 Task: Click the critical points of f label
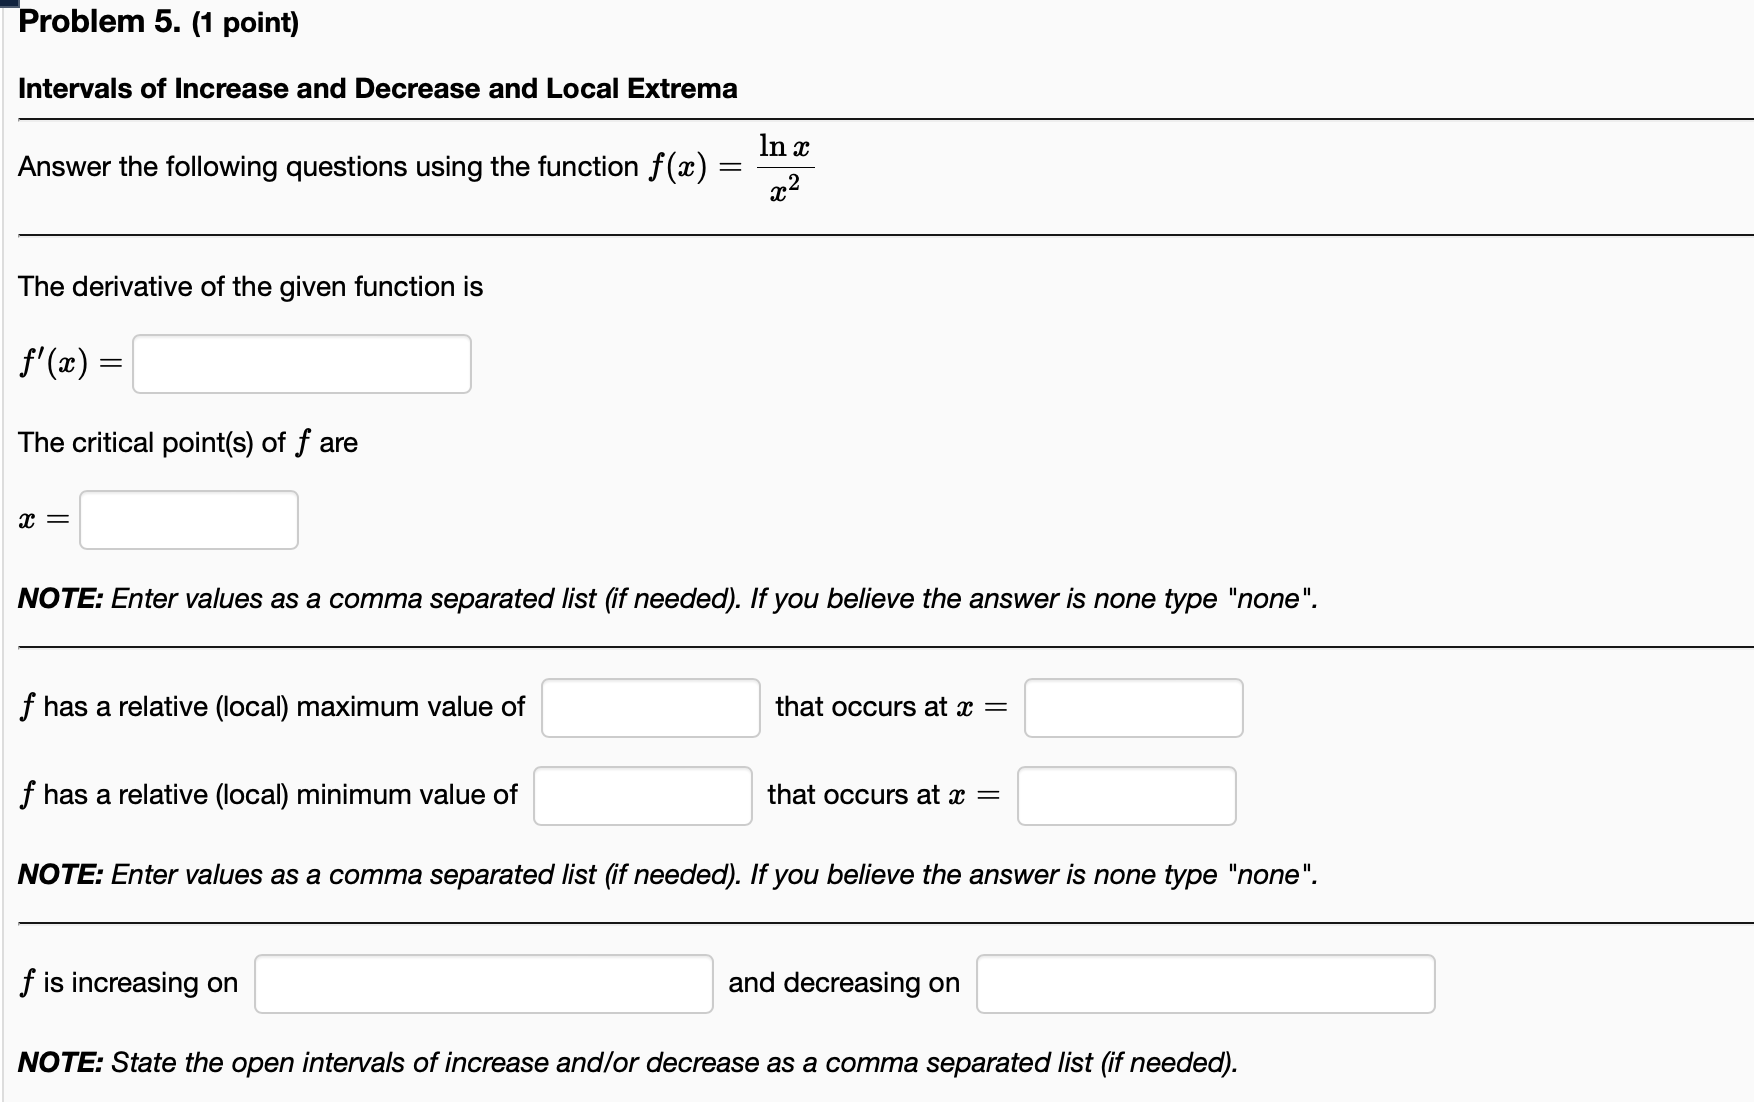tap(188, 442)
